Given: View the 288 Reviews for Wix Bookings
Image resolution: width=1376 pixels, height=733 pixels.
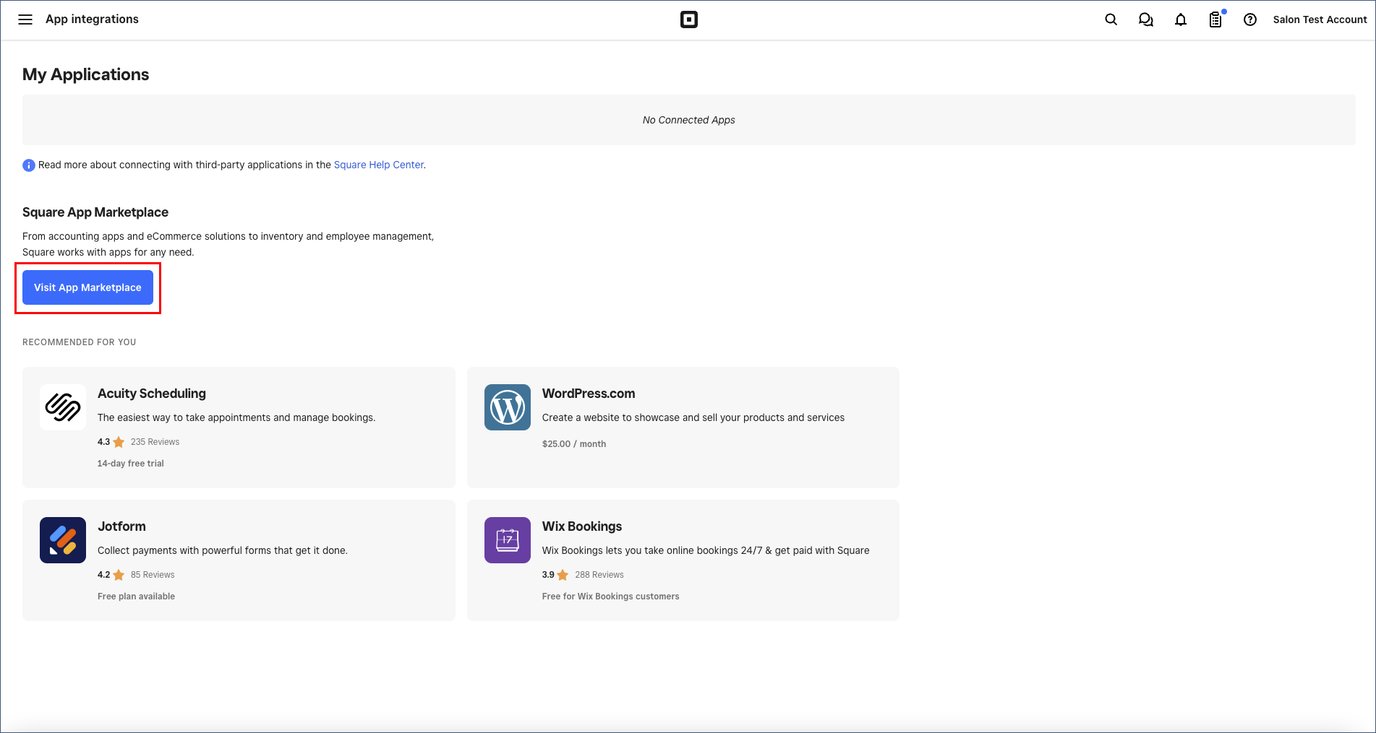Looking at the screenshot, I should [599, 574].
